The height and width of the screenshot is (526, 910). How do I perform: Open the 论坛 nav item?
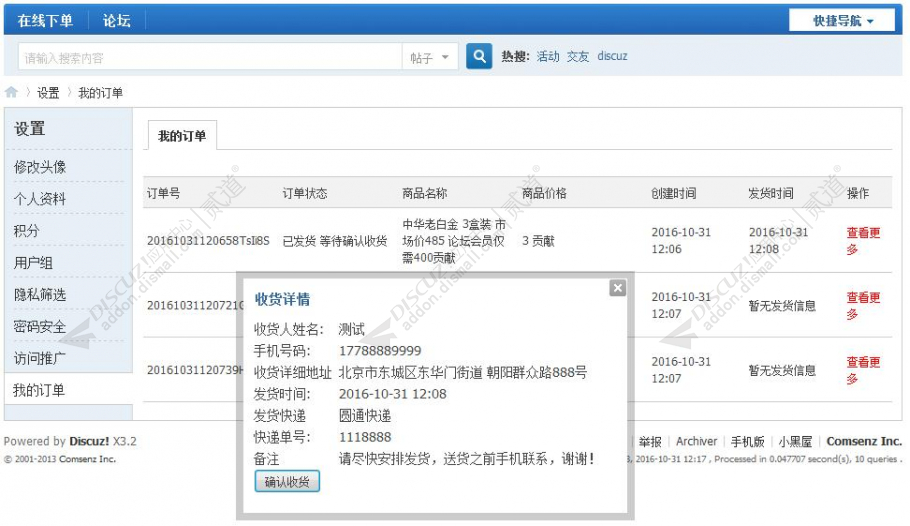(x=117, y=21)
